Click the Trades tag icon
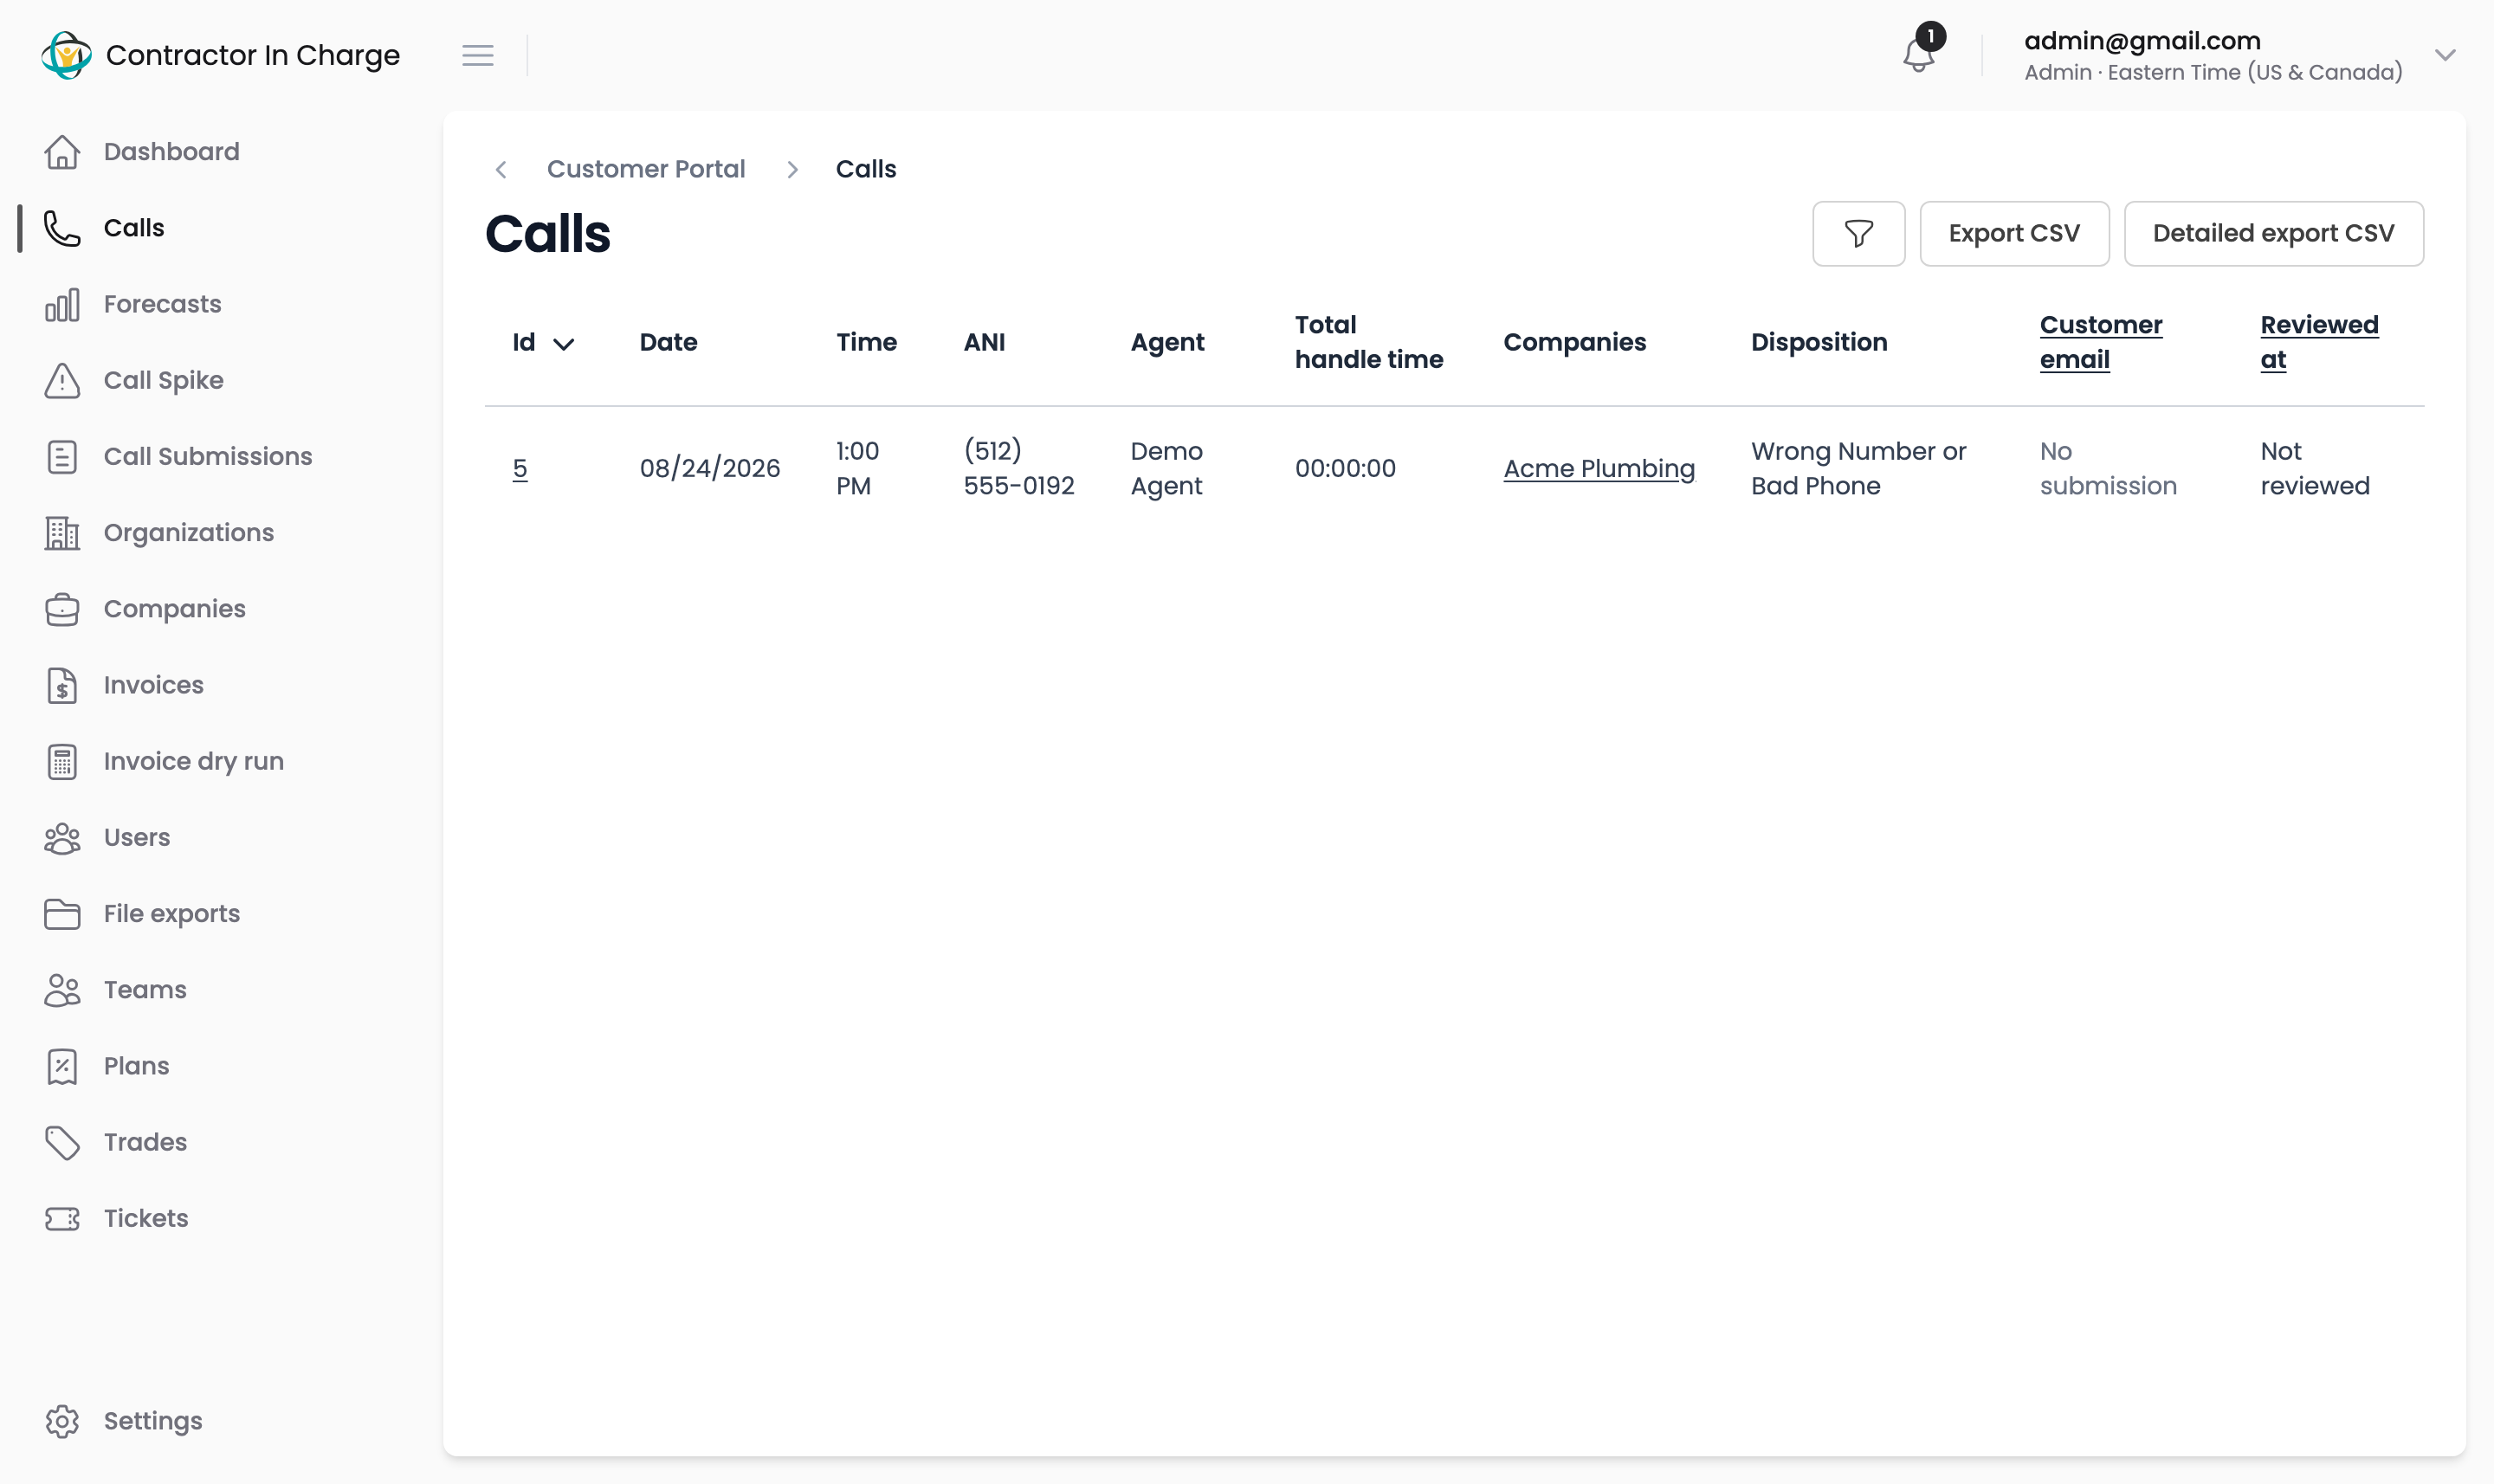 coord(62,1142)
